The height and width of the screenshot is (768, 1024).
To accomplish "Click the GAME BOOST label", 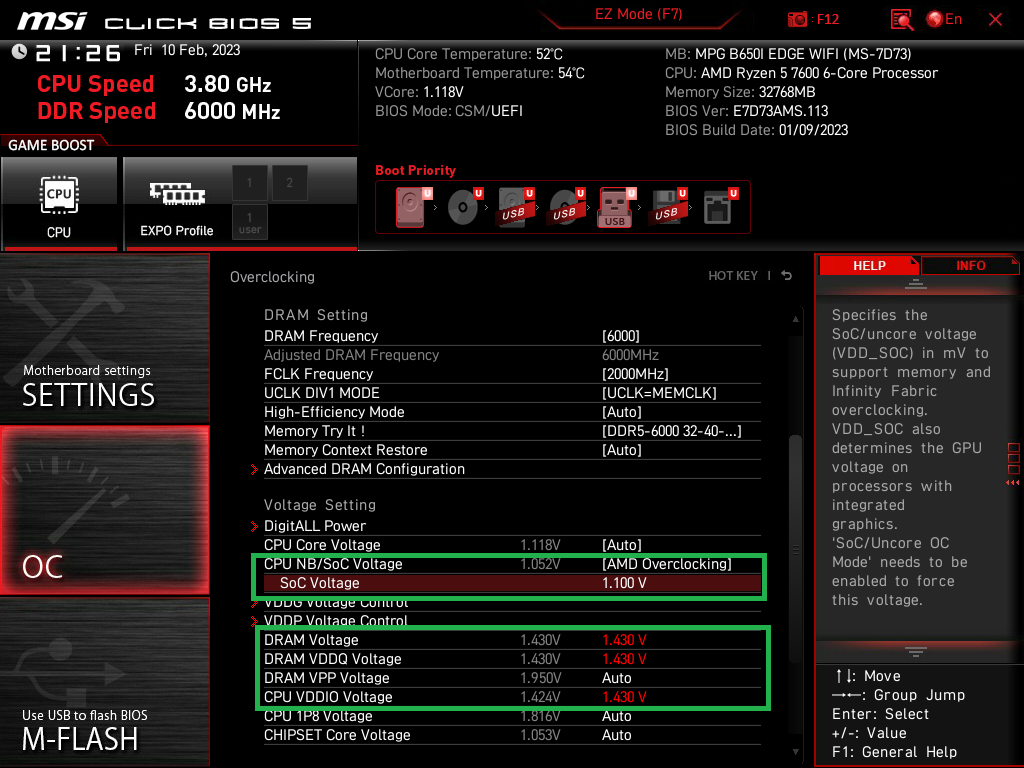I will pos(51,145).
